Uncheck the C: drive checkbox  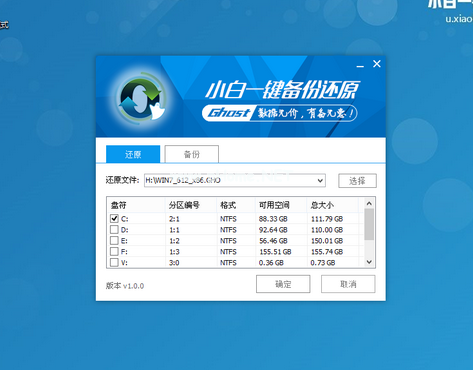pos(114,218)
